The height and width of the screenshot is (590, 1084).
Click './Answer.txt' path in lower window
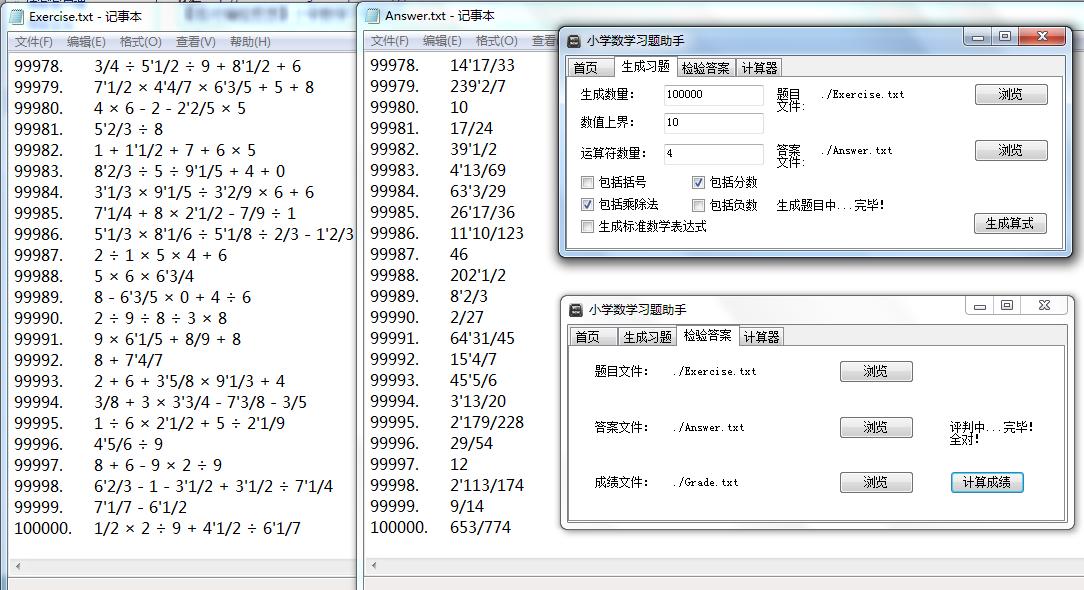(x=708, y=427)
